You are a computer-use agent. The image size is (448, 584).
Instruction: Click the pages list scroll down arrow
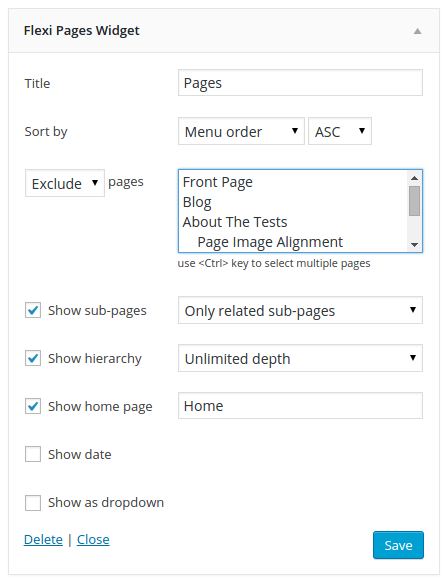(x=414, y=245)
